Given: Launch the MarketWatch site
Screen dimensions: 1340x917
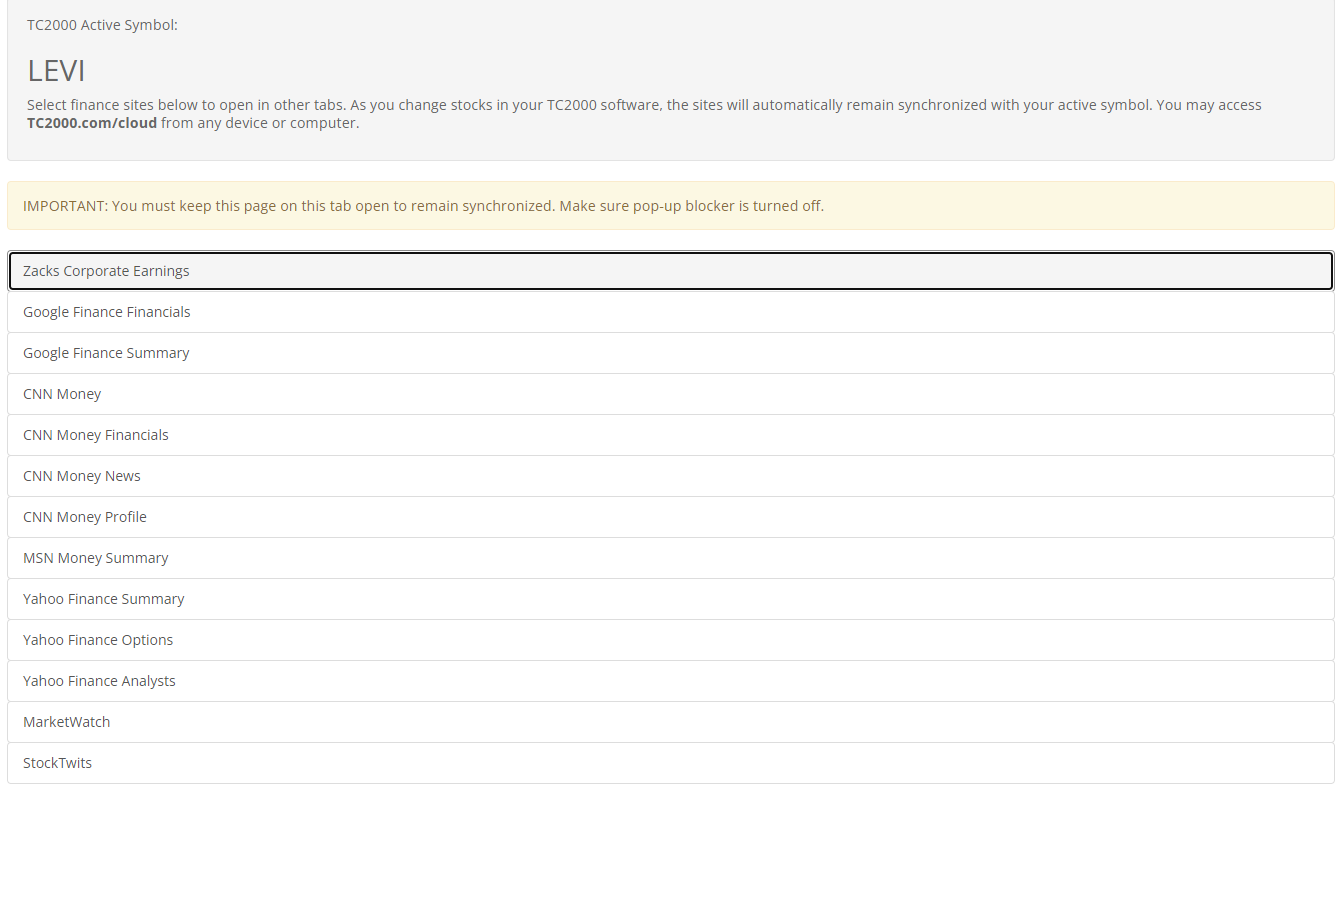Looking at the screenshot, I should click(x=670, y=722).
